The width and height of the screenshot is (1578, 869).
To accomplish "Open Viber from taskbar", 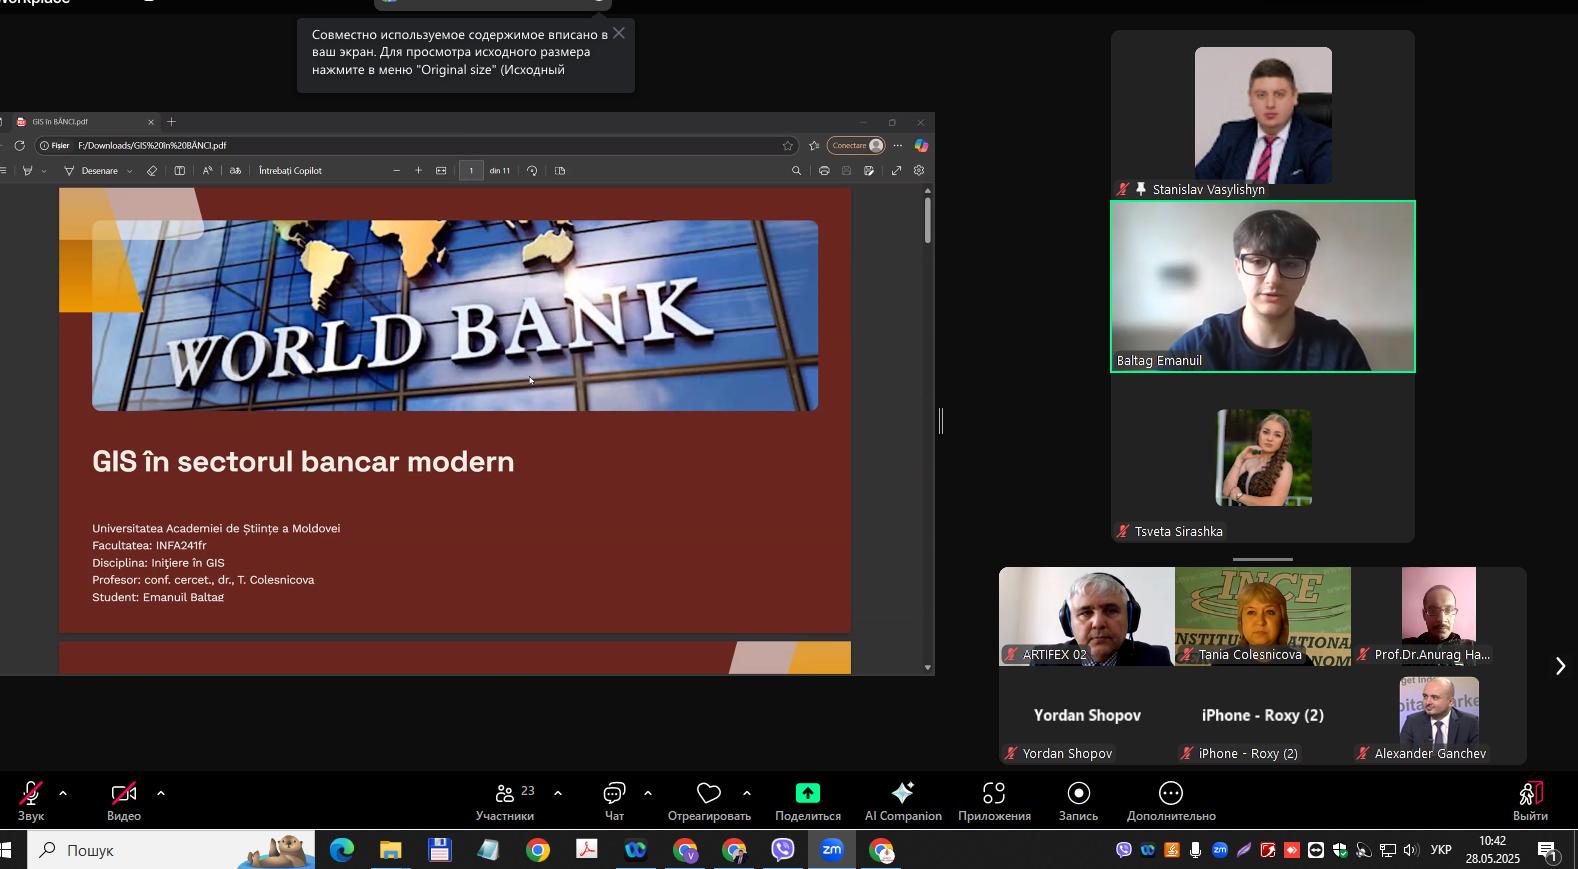I will 783,850.
